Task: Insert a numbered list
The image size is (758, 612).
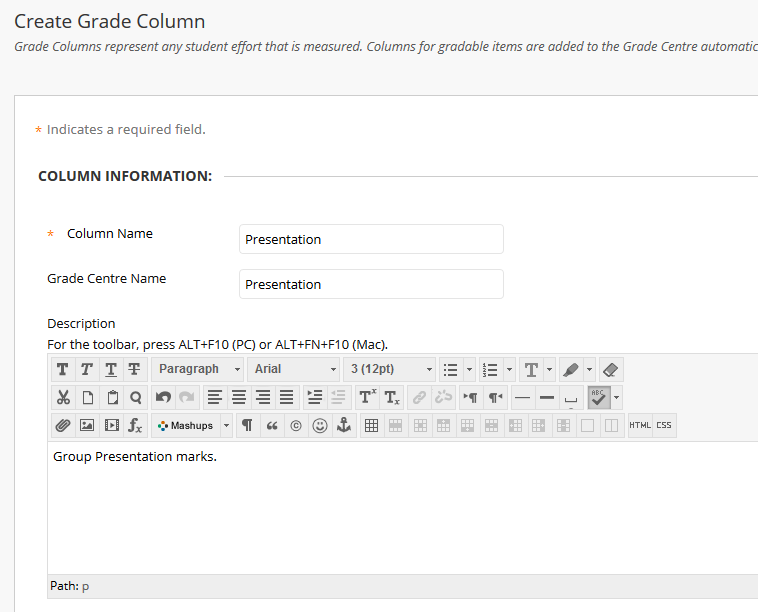Action: [491, 370]
